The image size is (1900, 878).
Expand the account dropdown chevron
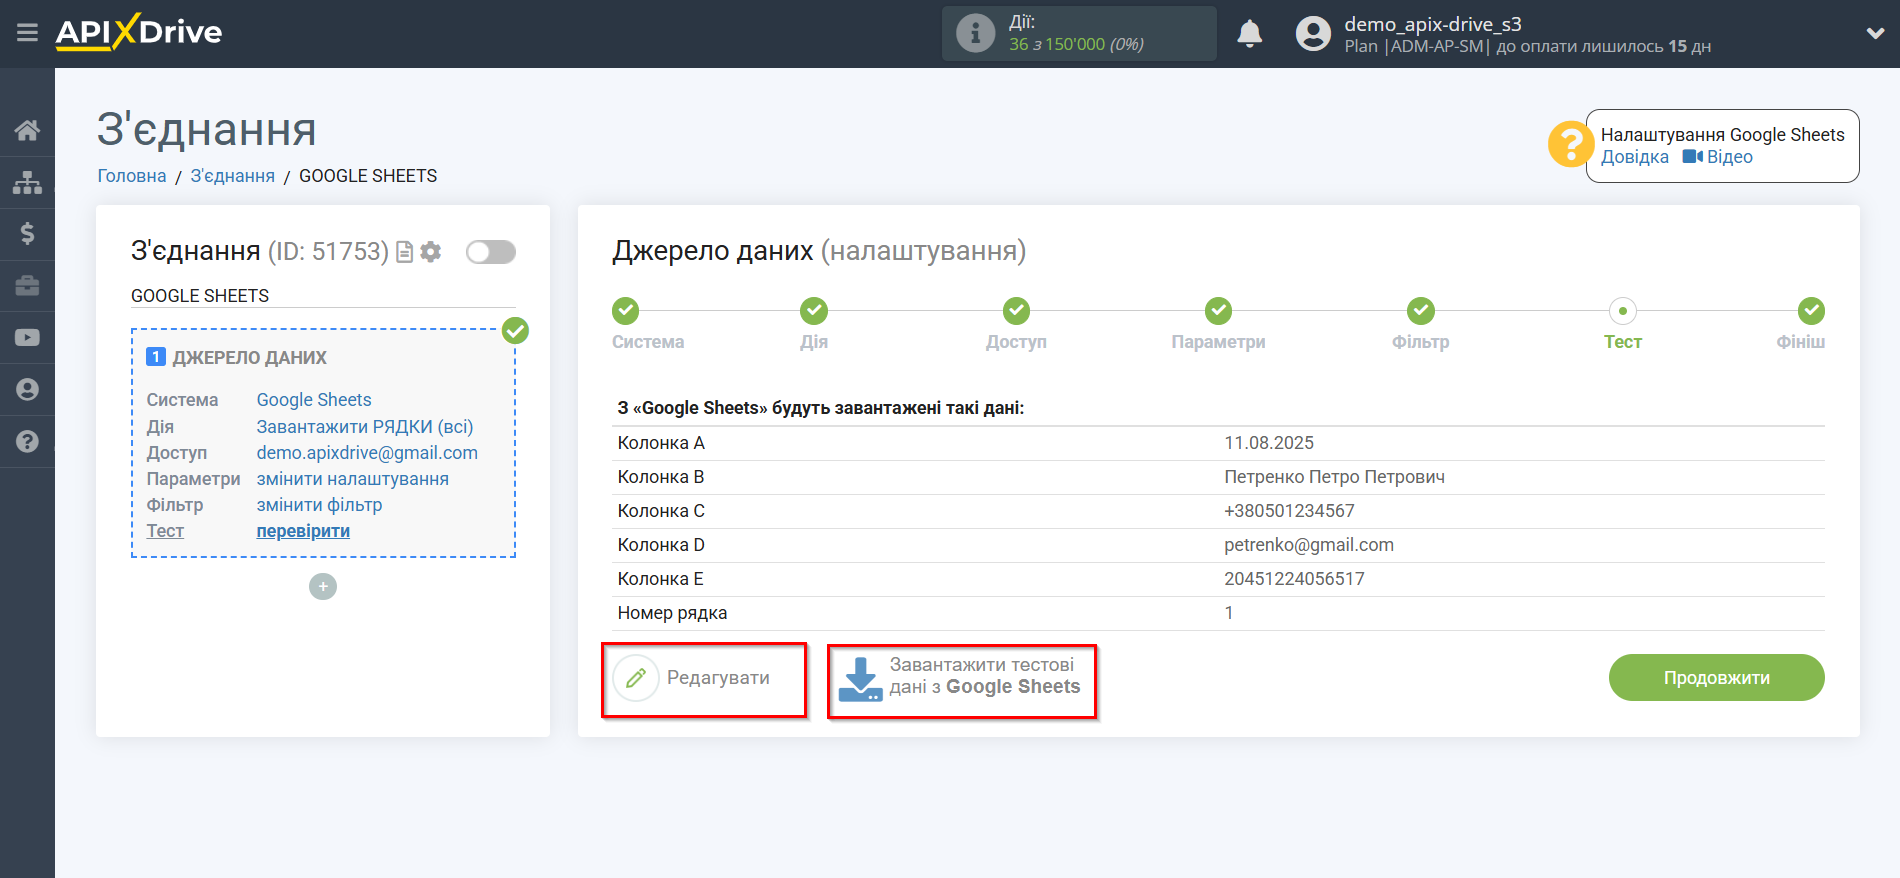1875,33
